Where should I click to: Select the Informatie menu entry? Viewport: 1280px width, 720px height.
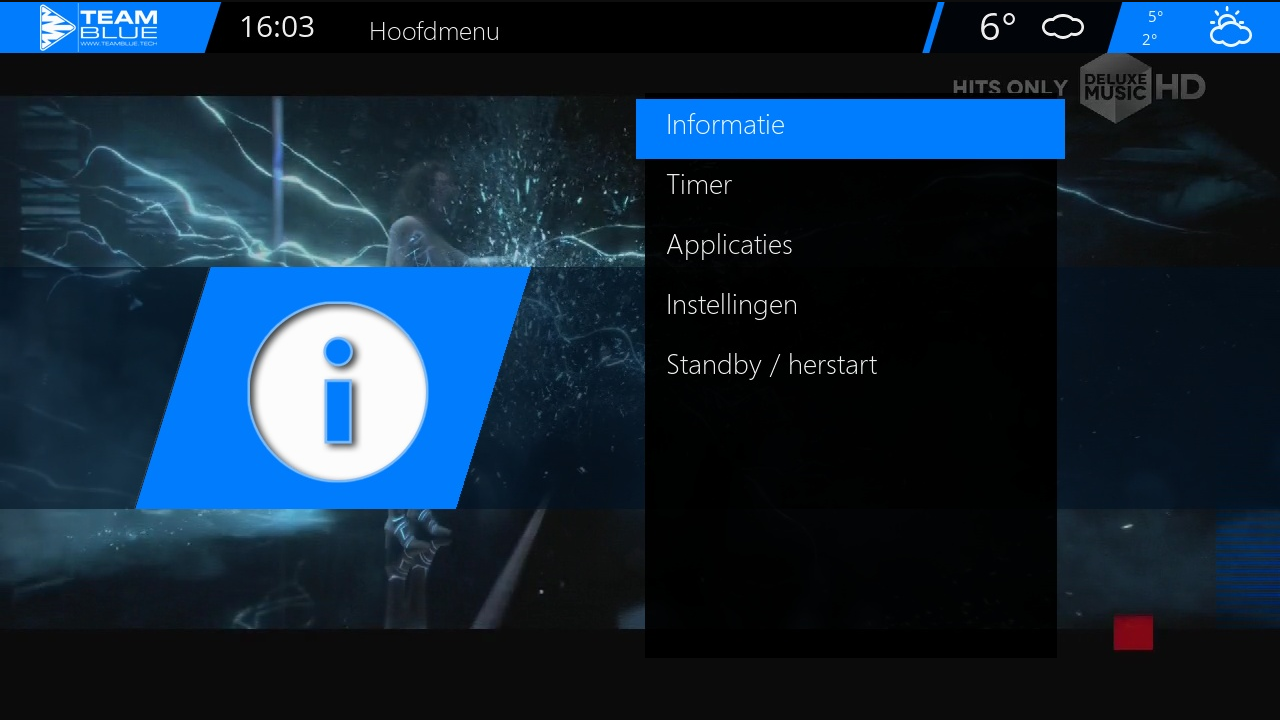(850, 128)
